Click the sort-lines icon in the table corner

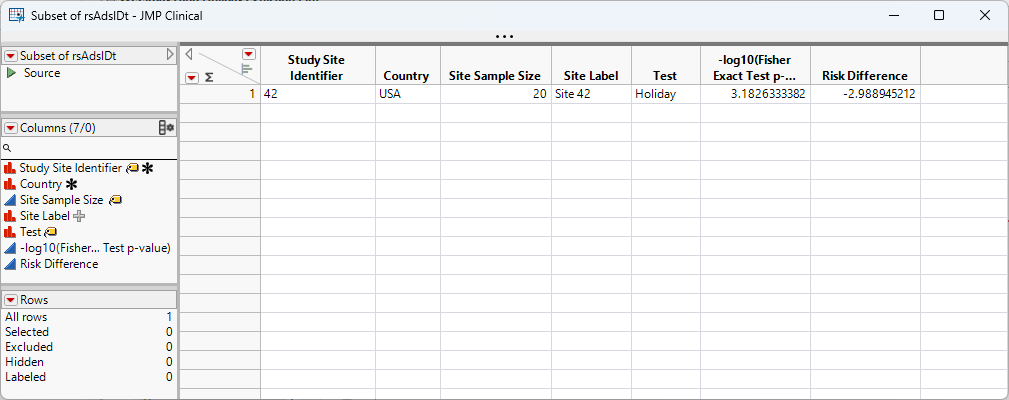247,69
